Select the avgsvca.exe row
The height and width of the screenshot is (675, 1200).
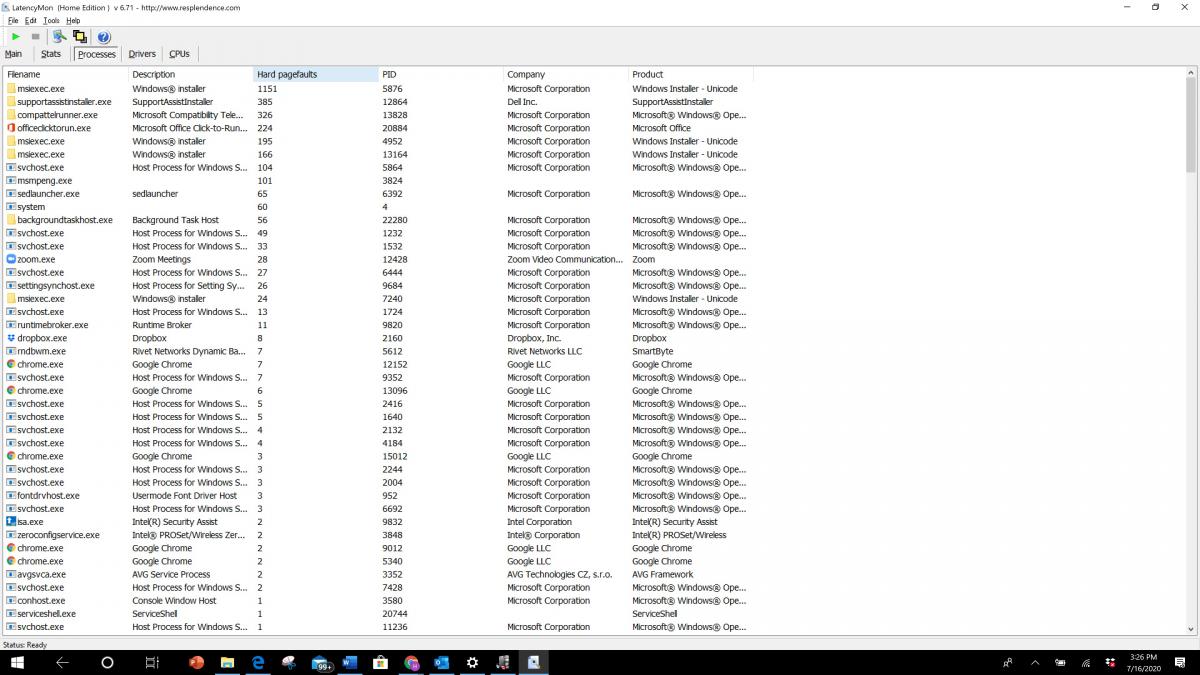(x=379, y=575)
